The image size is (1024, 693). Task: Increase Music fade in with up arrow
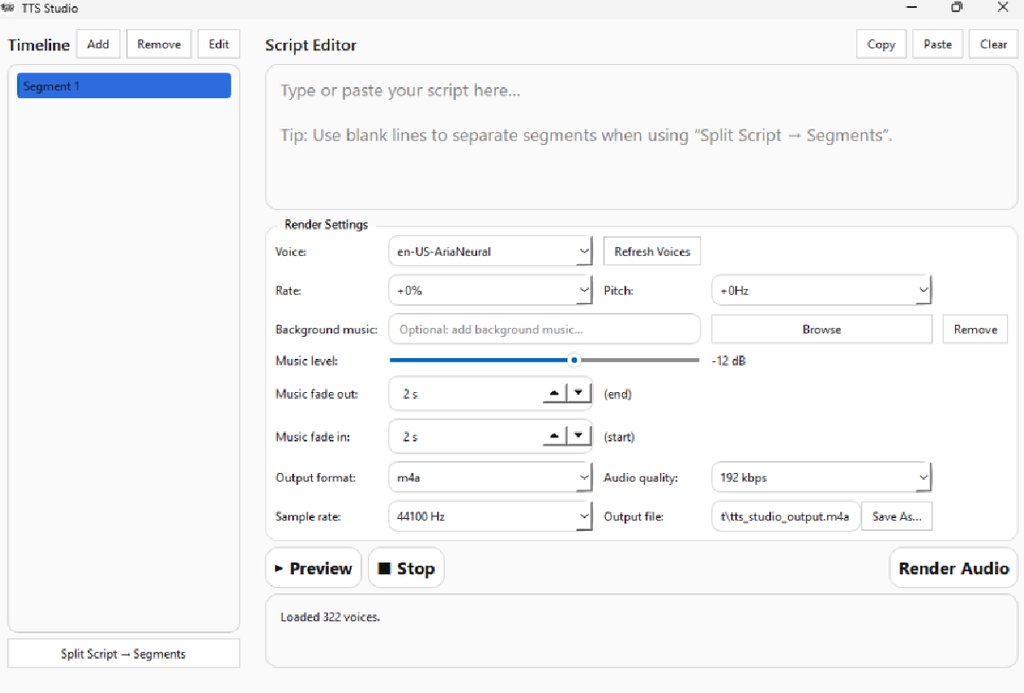(554, 436)
